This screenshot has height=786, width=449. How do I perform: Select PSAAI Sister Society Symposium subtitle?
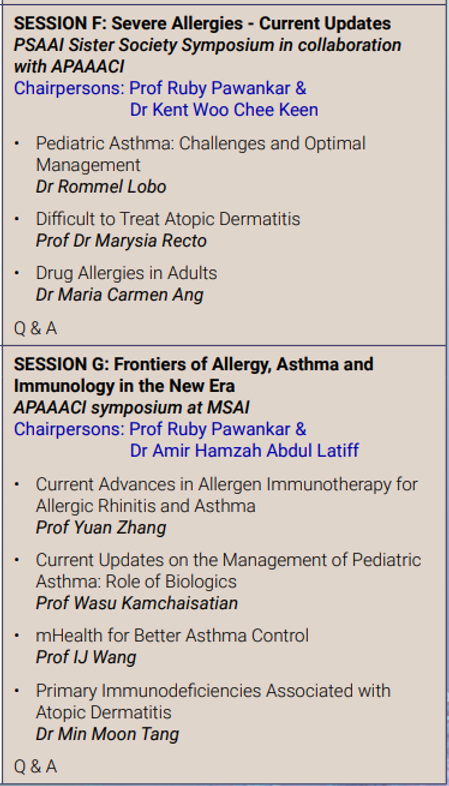tap(207, 55)
